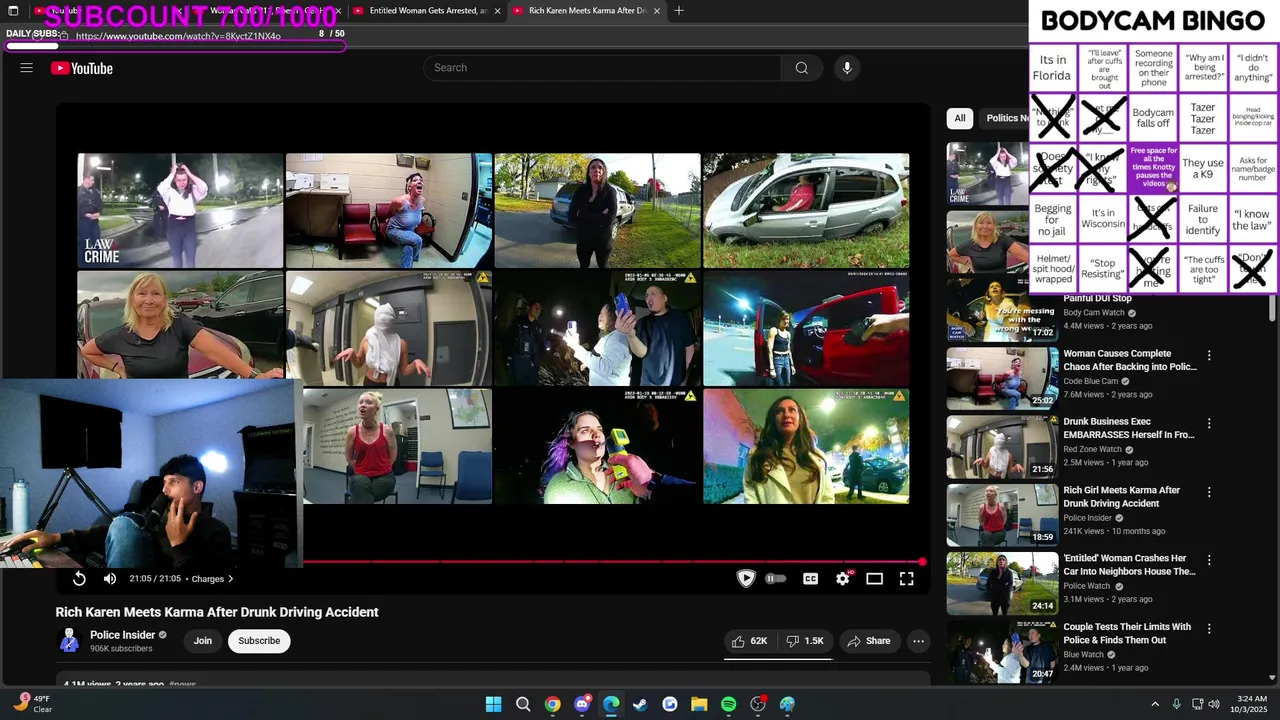This screenshot has height=720, width=1280.
Task: Open options for Drunk Business Exec video
Action: coord(1209,424)
